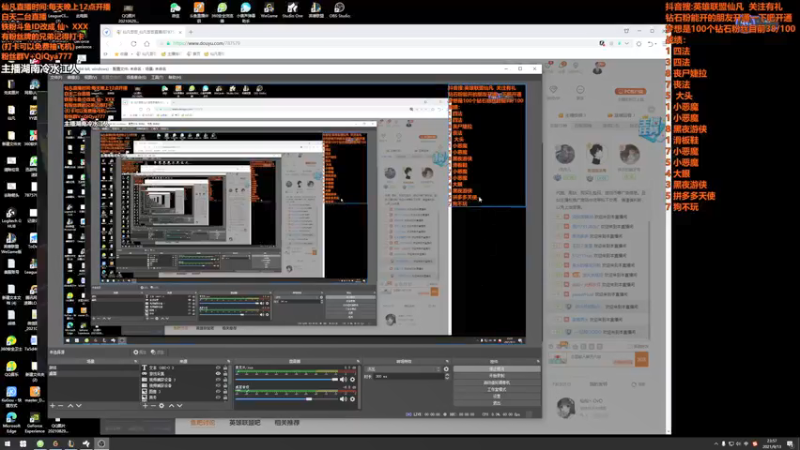Toggle visibility of the second source

click(218, 375)
